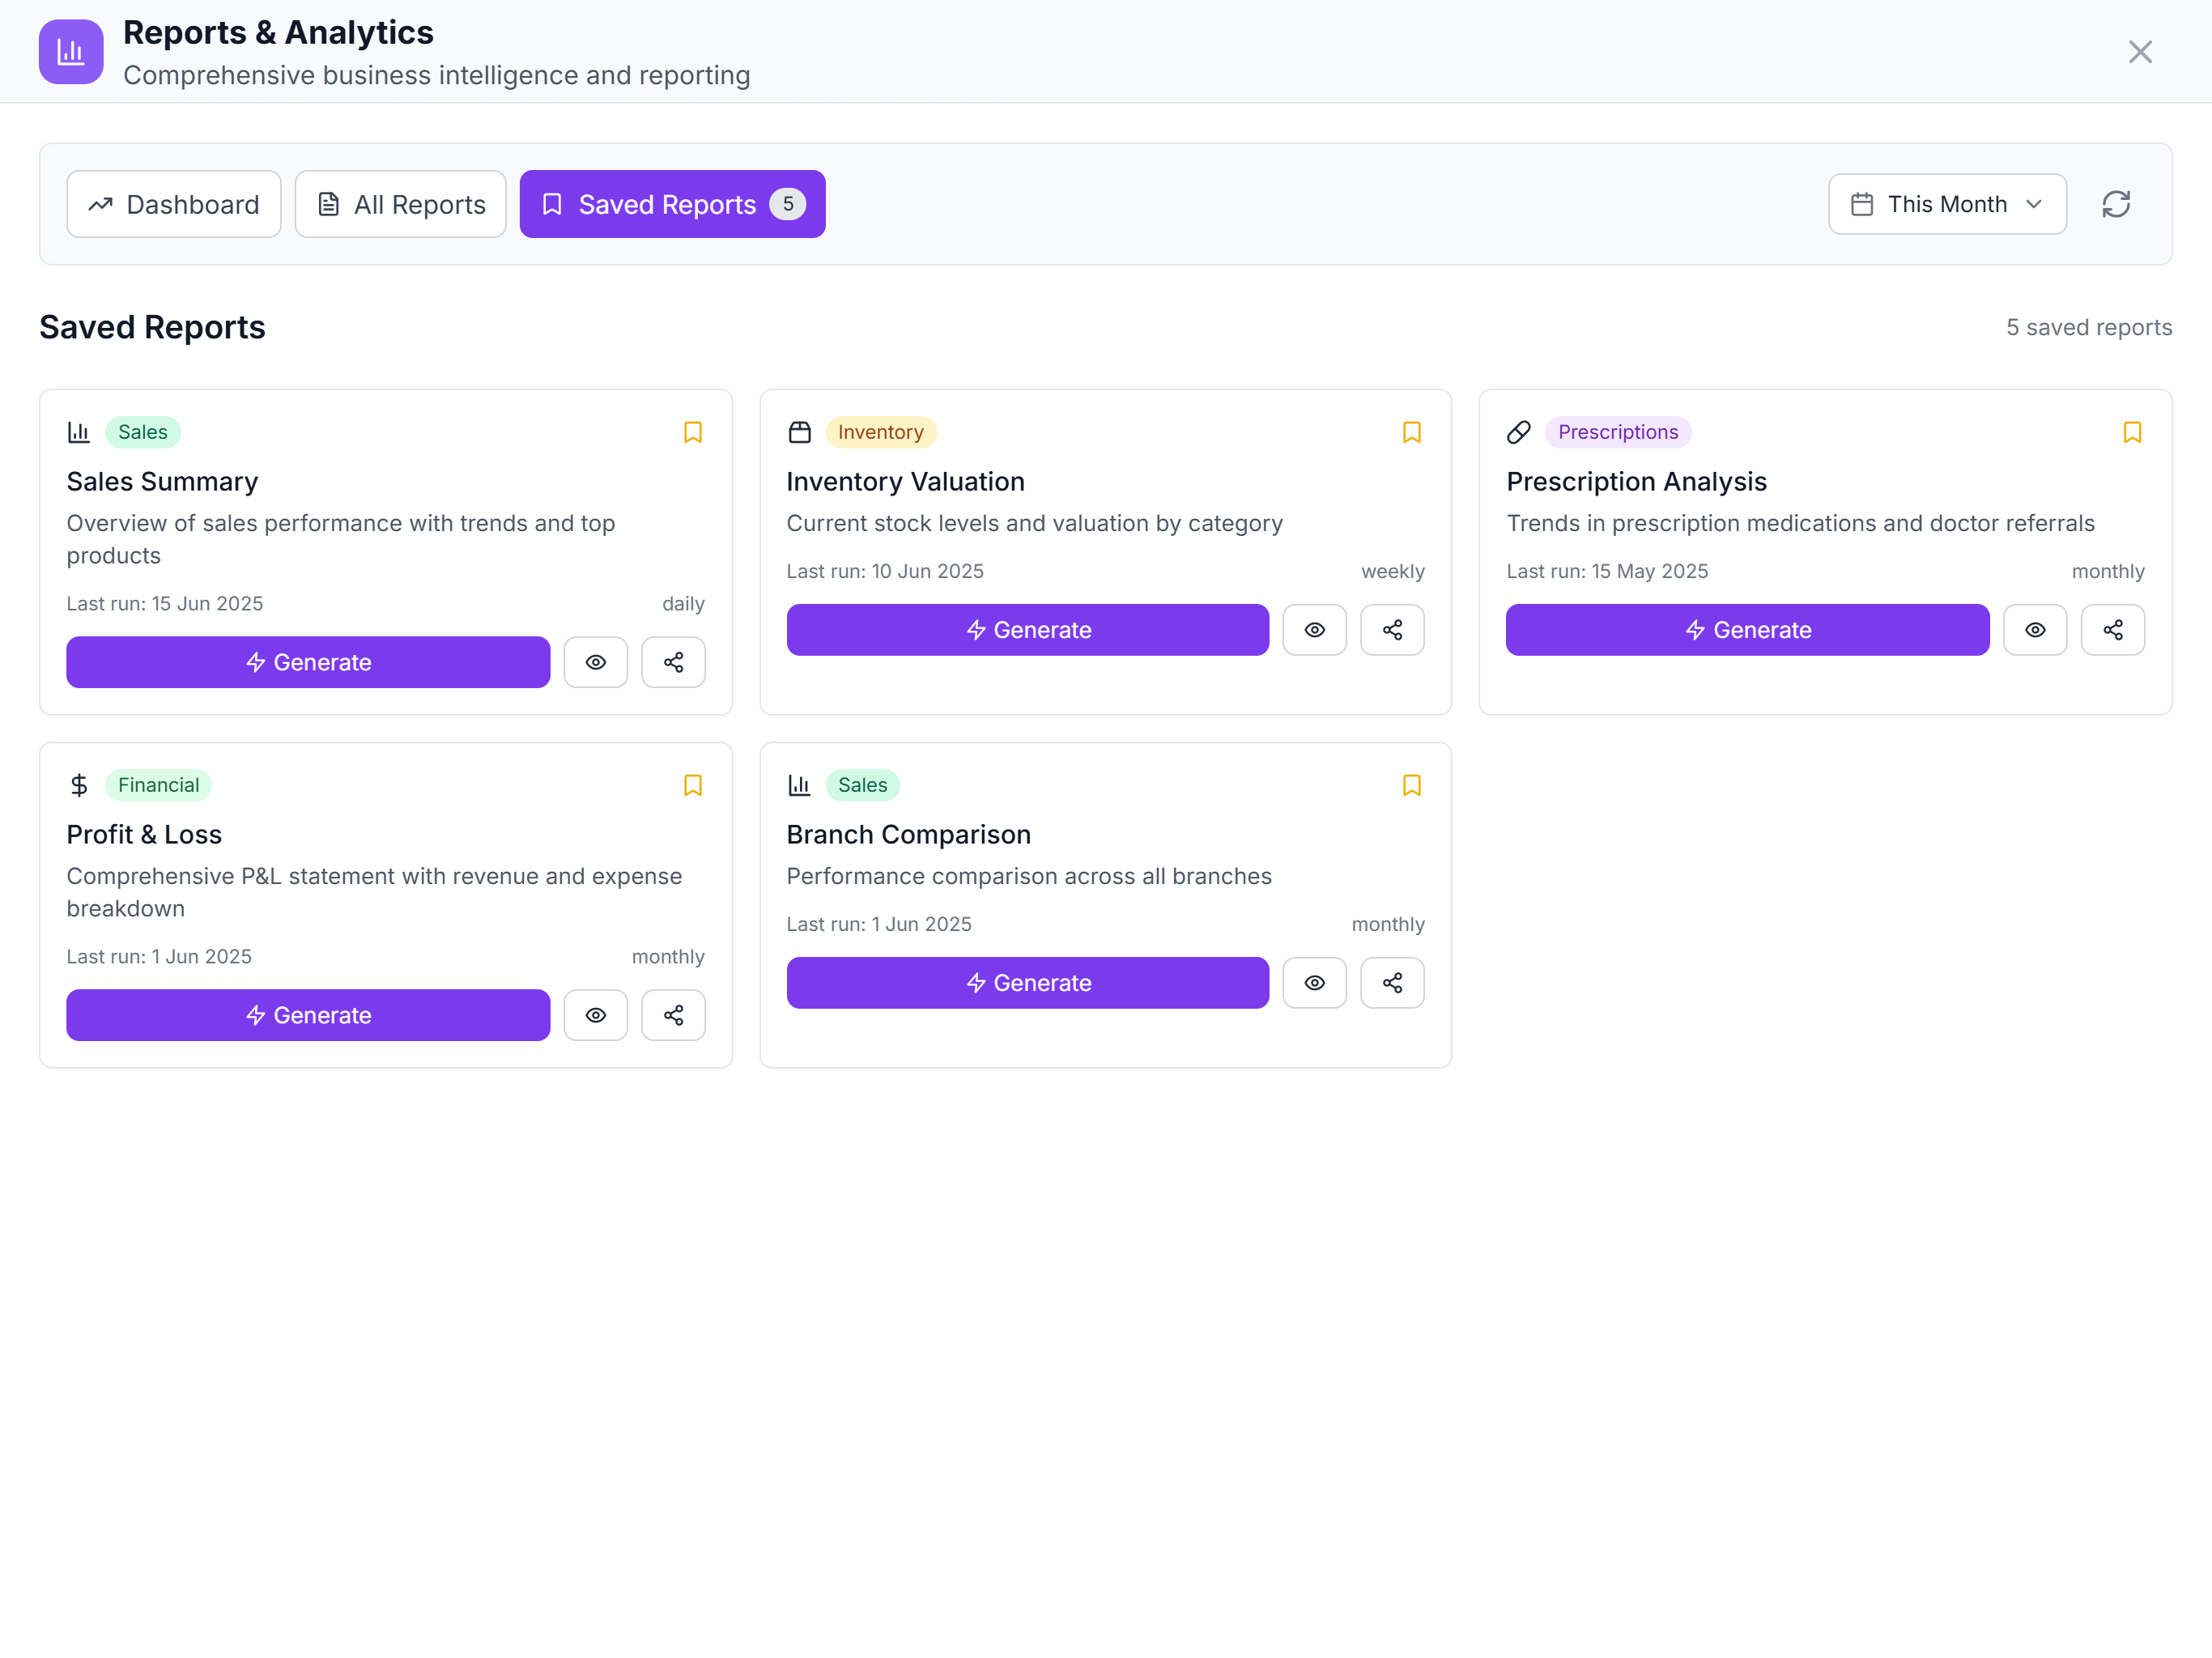
Task: Toggle bookmark on Inventory Valuation card
Action: 1411,432
